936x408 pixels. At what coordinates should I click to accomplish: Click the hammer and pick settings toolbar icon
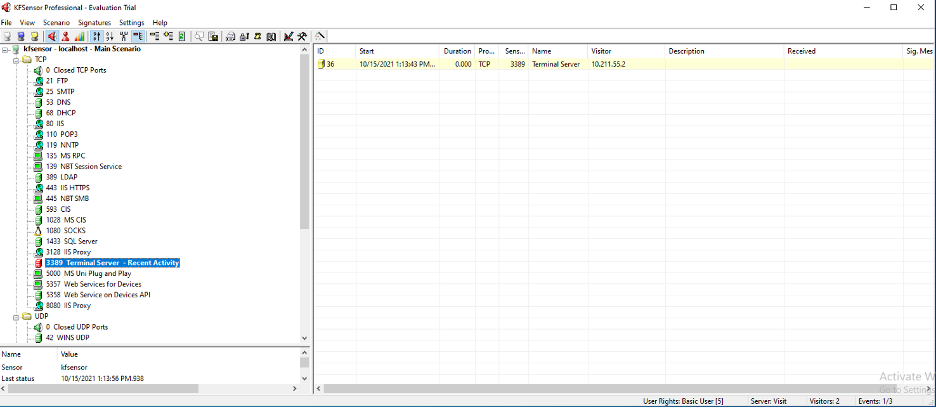pyautogui.click(x=302, y=36)
